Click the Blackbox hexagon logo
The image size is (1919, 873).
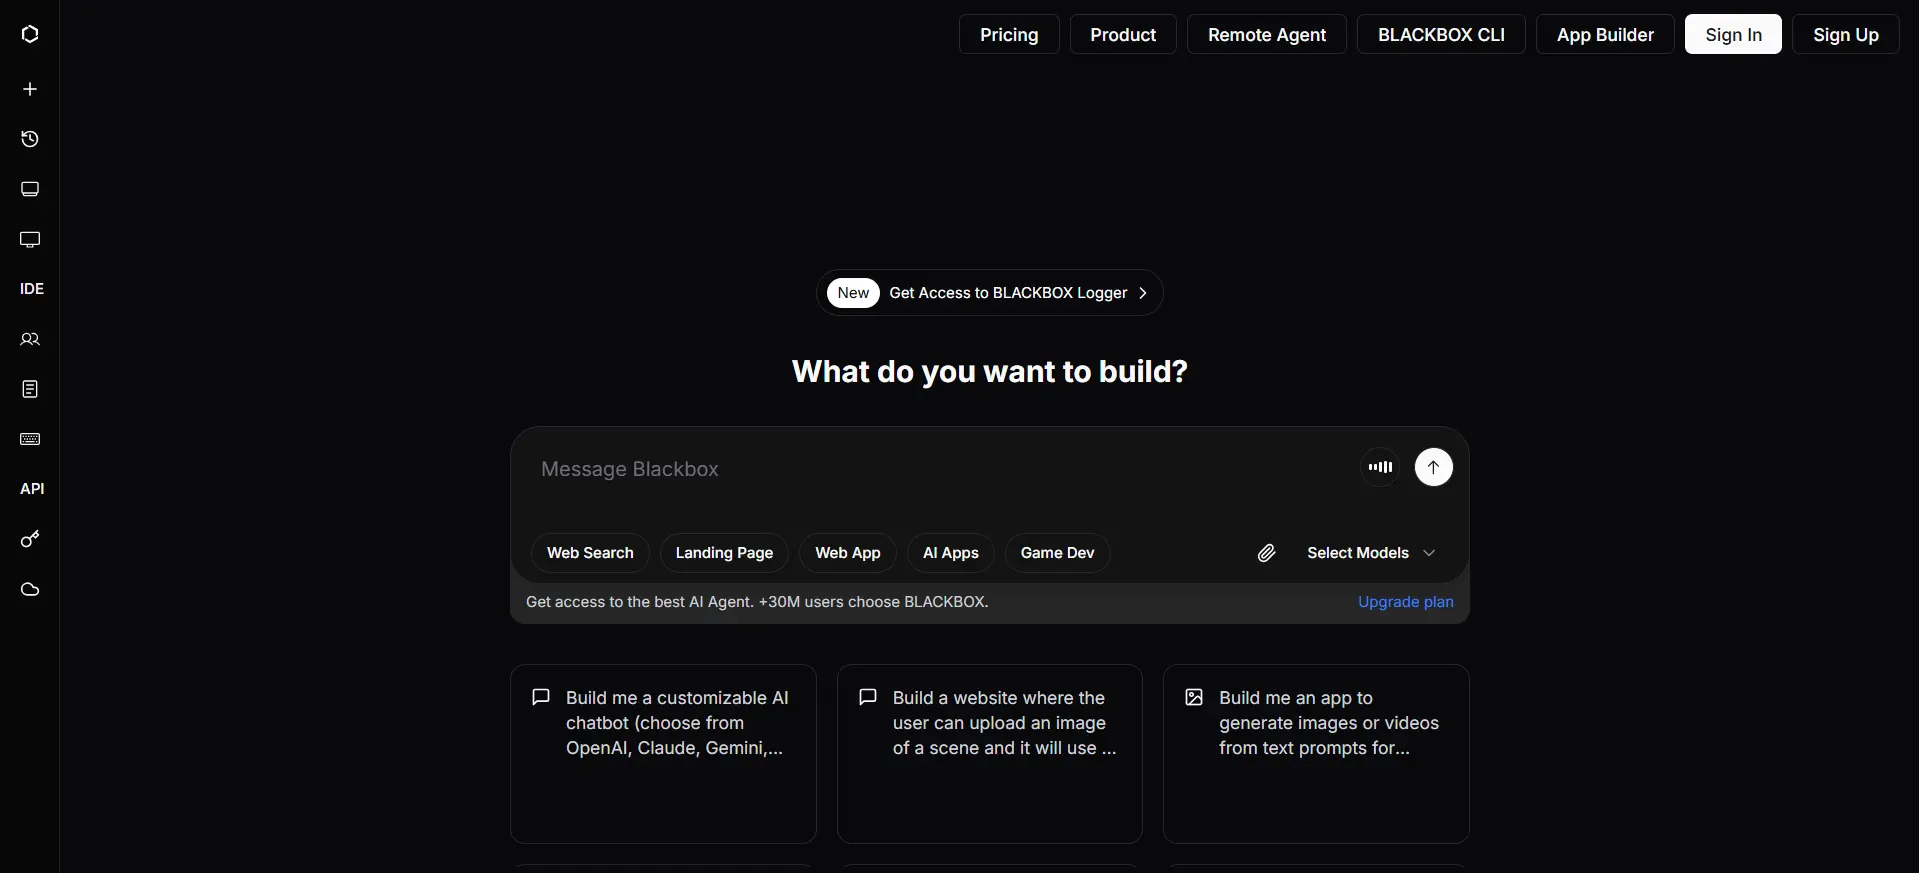pos(30,34)
